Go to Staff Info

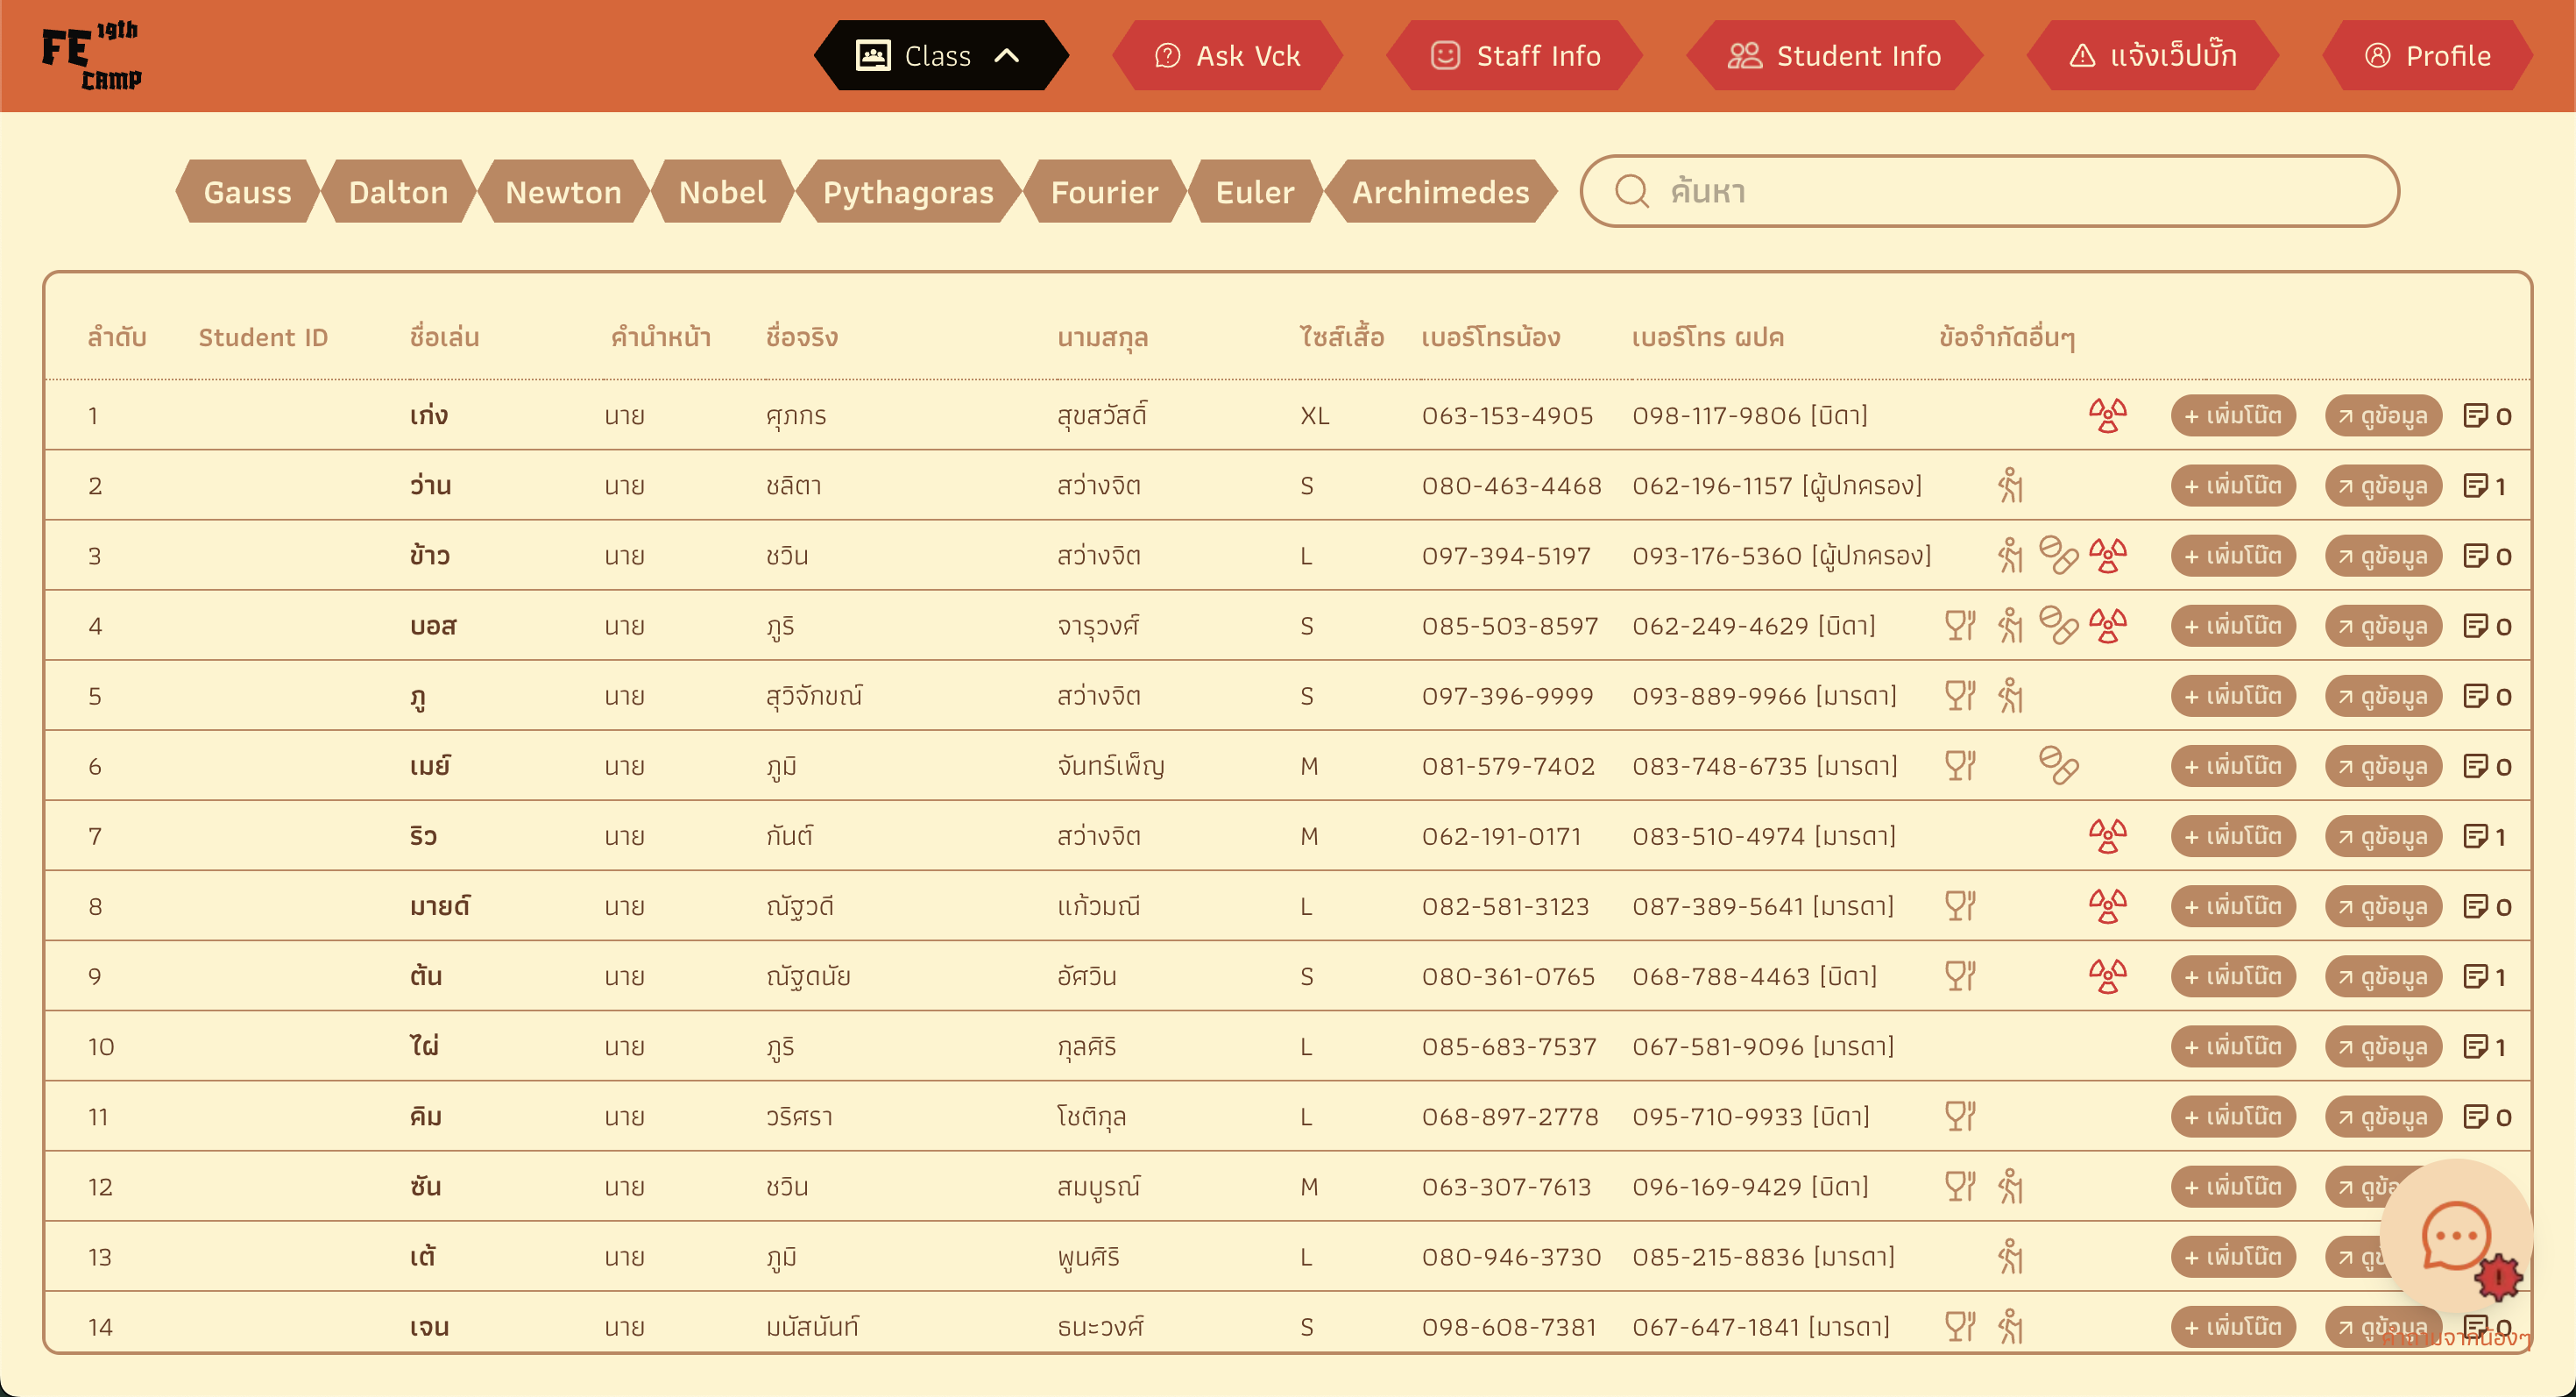pyautogui.click(x=1515, y=56)
